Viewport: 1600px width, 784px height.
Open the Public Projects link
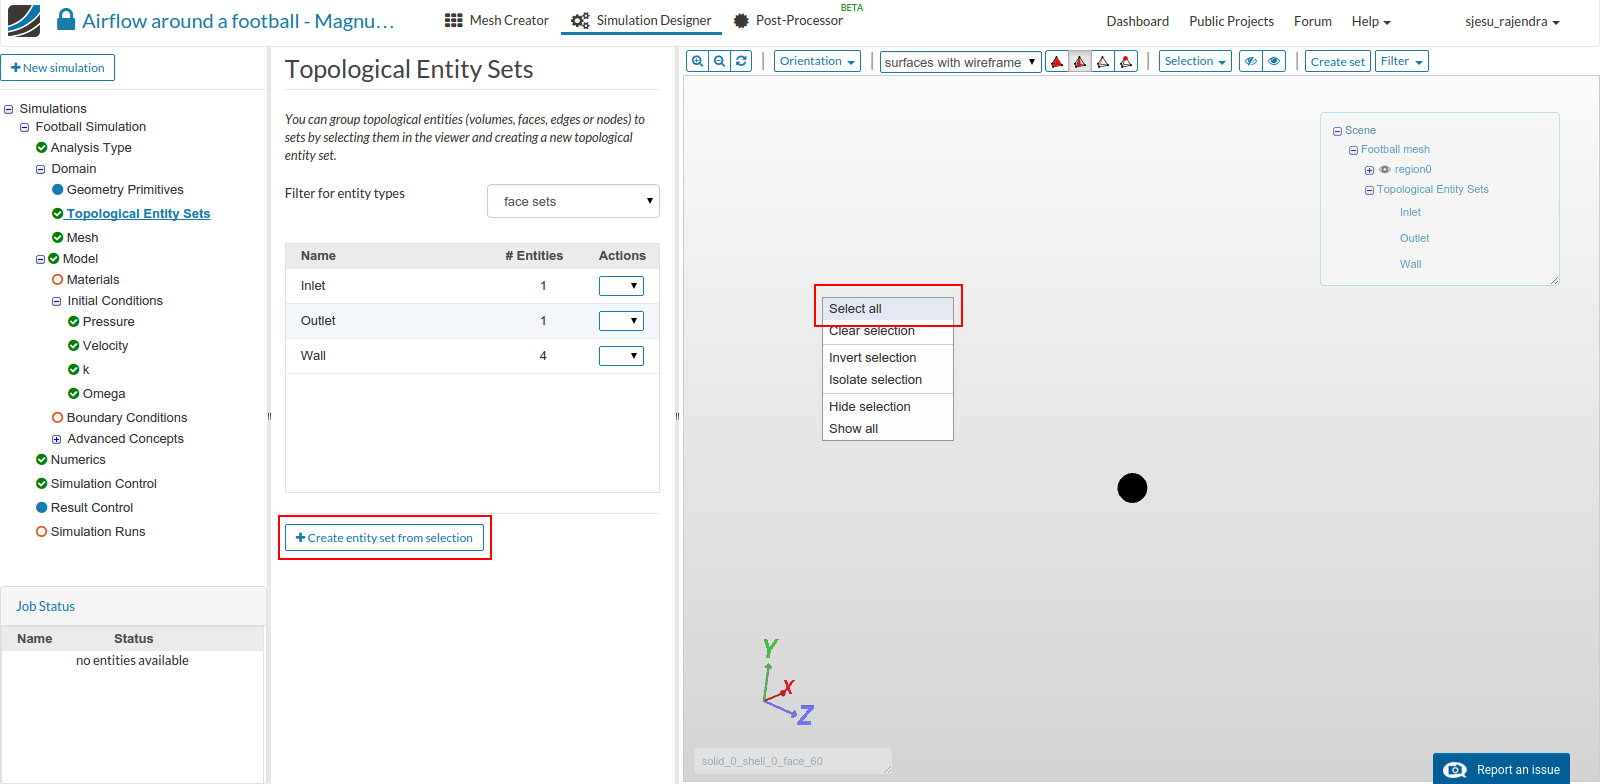pos(1231,21)
